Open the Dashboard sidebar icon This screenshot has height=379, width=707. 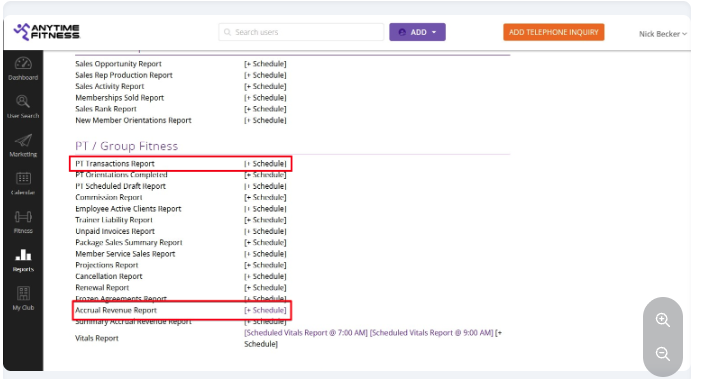(23, 68)
